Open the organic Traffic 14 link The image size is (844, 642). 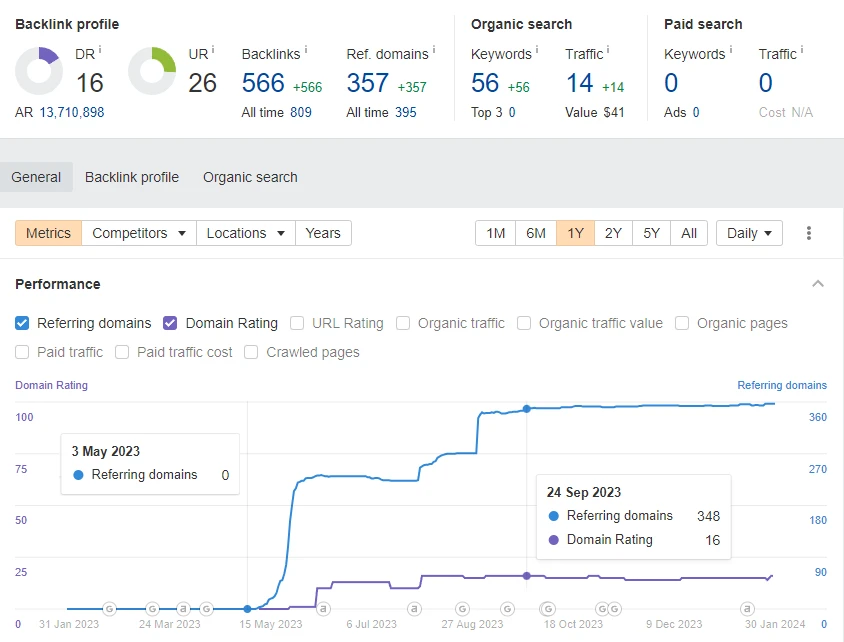pyautogui.click(x=580, y=82)
